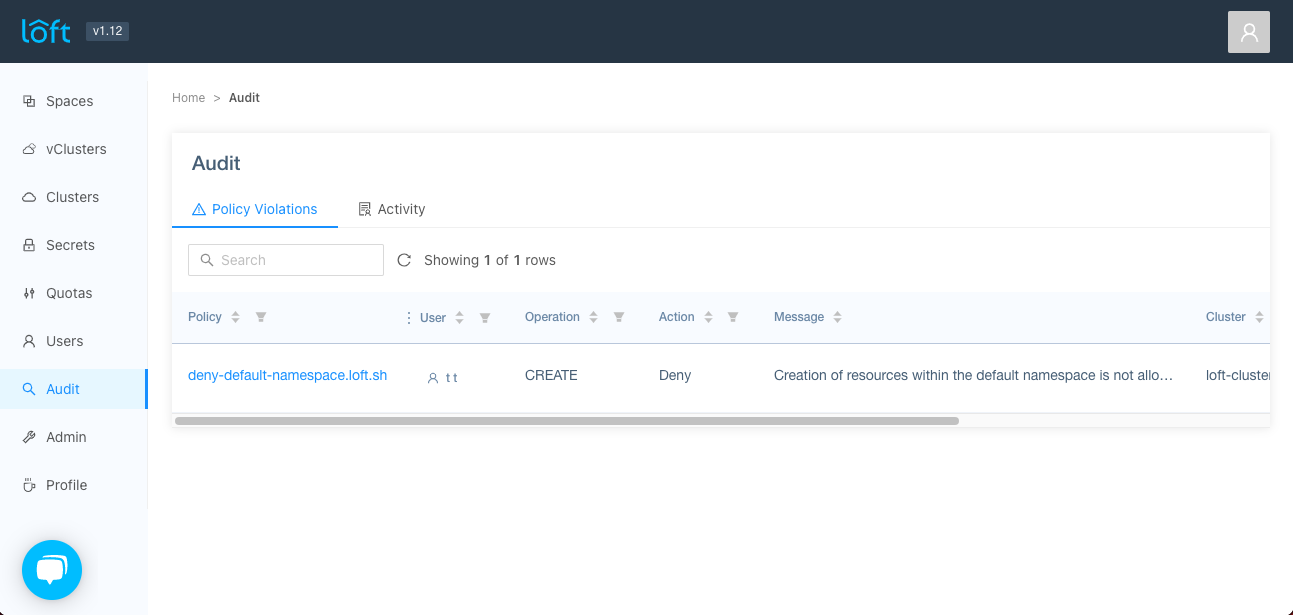1293x615 pixels.
Task: Click the Loft logo
Action: 47,31
